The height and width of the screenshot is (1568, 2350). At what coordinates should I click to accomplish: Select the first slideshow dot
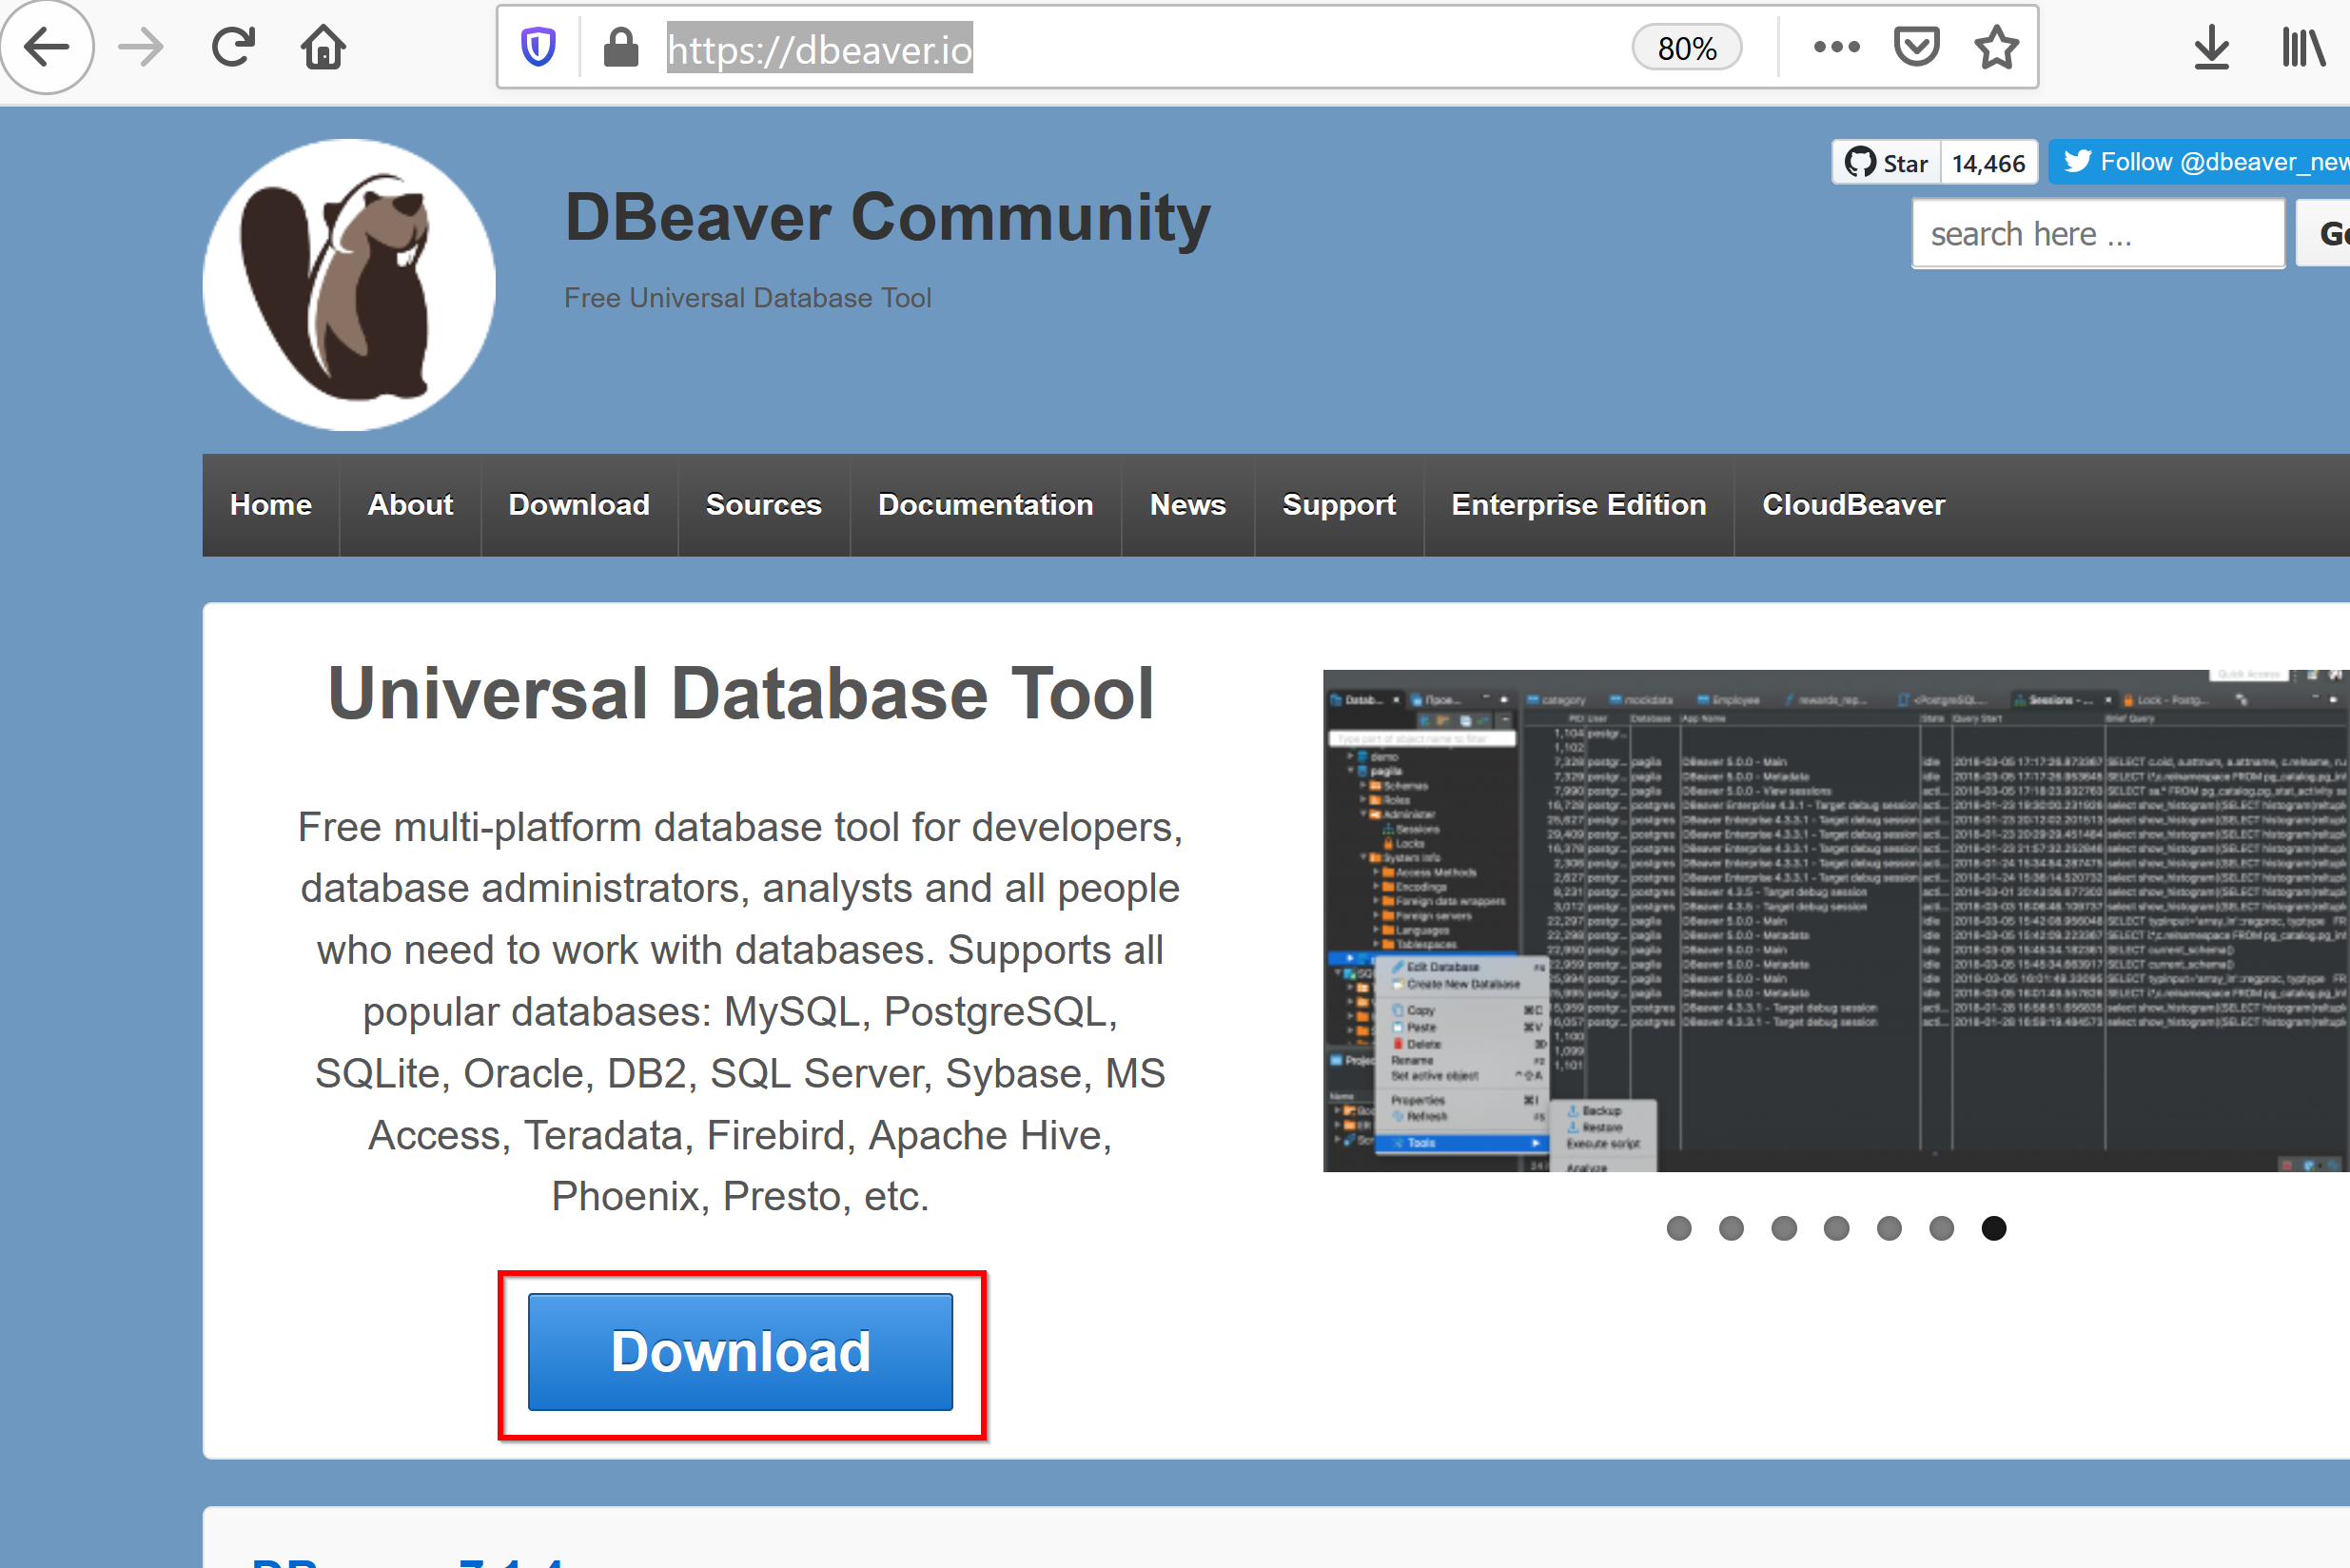point(1679,1228)
